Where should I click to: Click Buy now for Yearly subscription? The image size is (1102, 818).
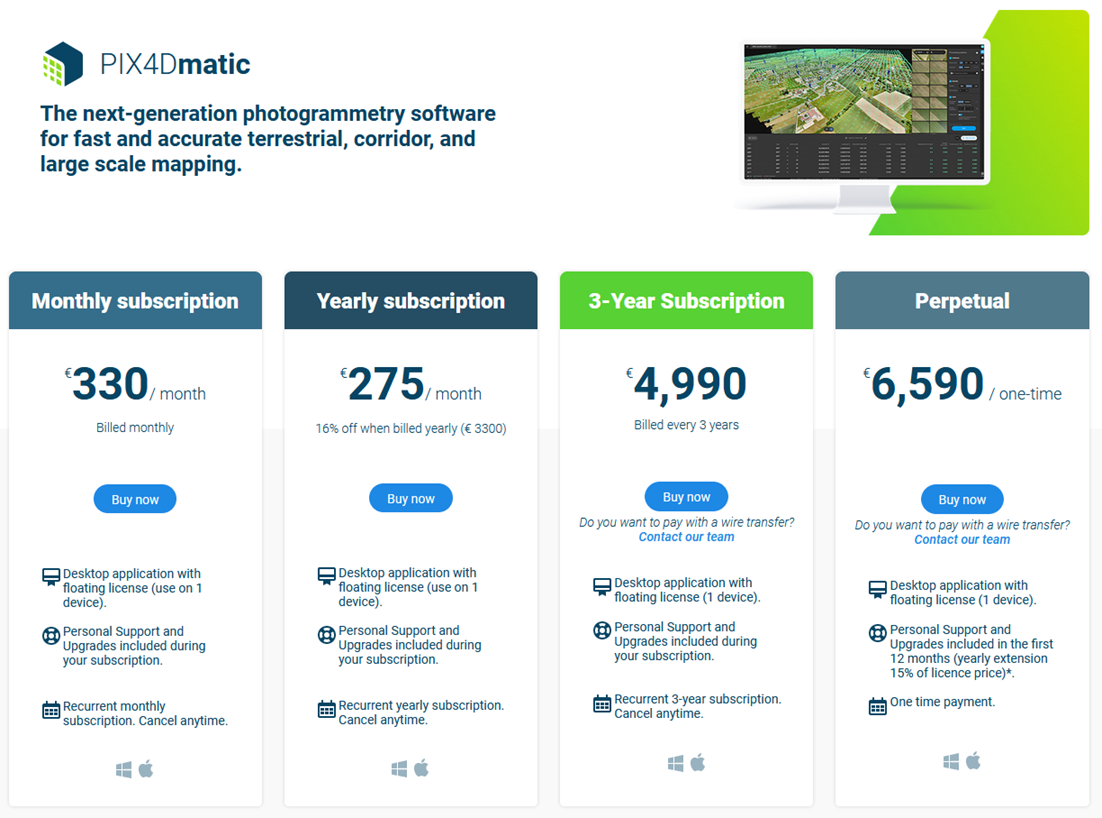[410, 498]
